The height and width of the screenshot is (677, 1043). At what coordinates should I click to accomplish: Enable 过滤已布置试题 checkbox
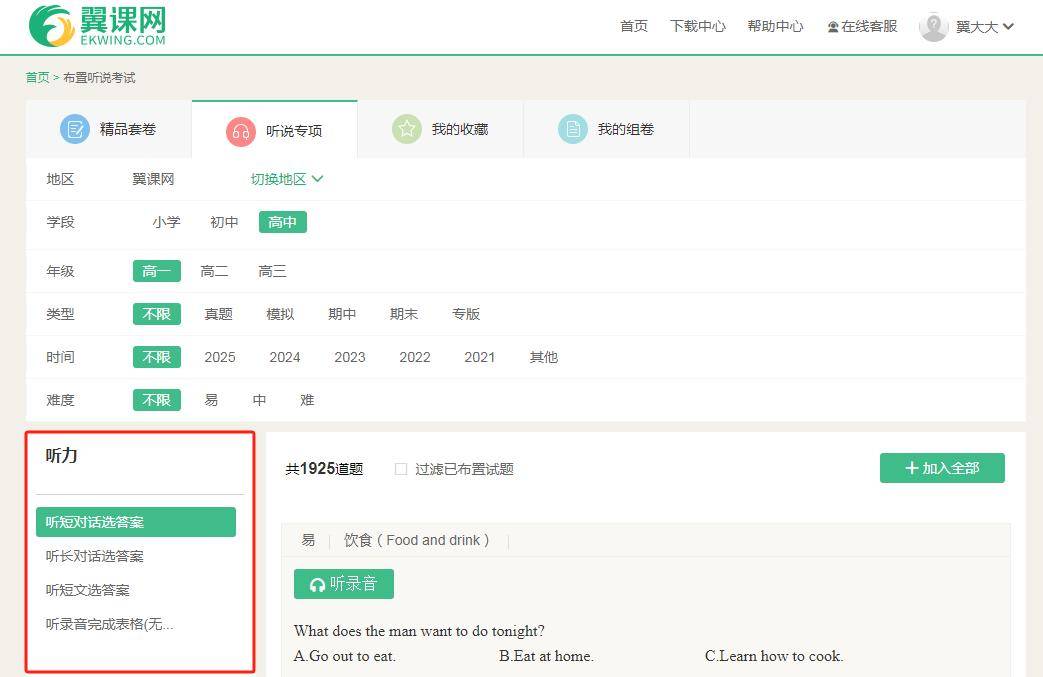401,469
